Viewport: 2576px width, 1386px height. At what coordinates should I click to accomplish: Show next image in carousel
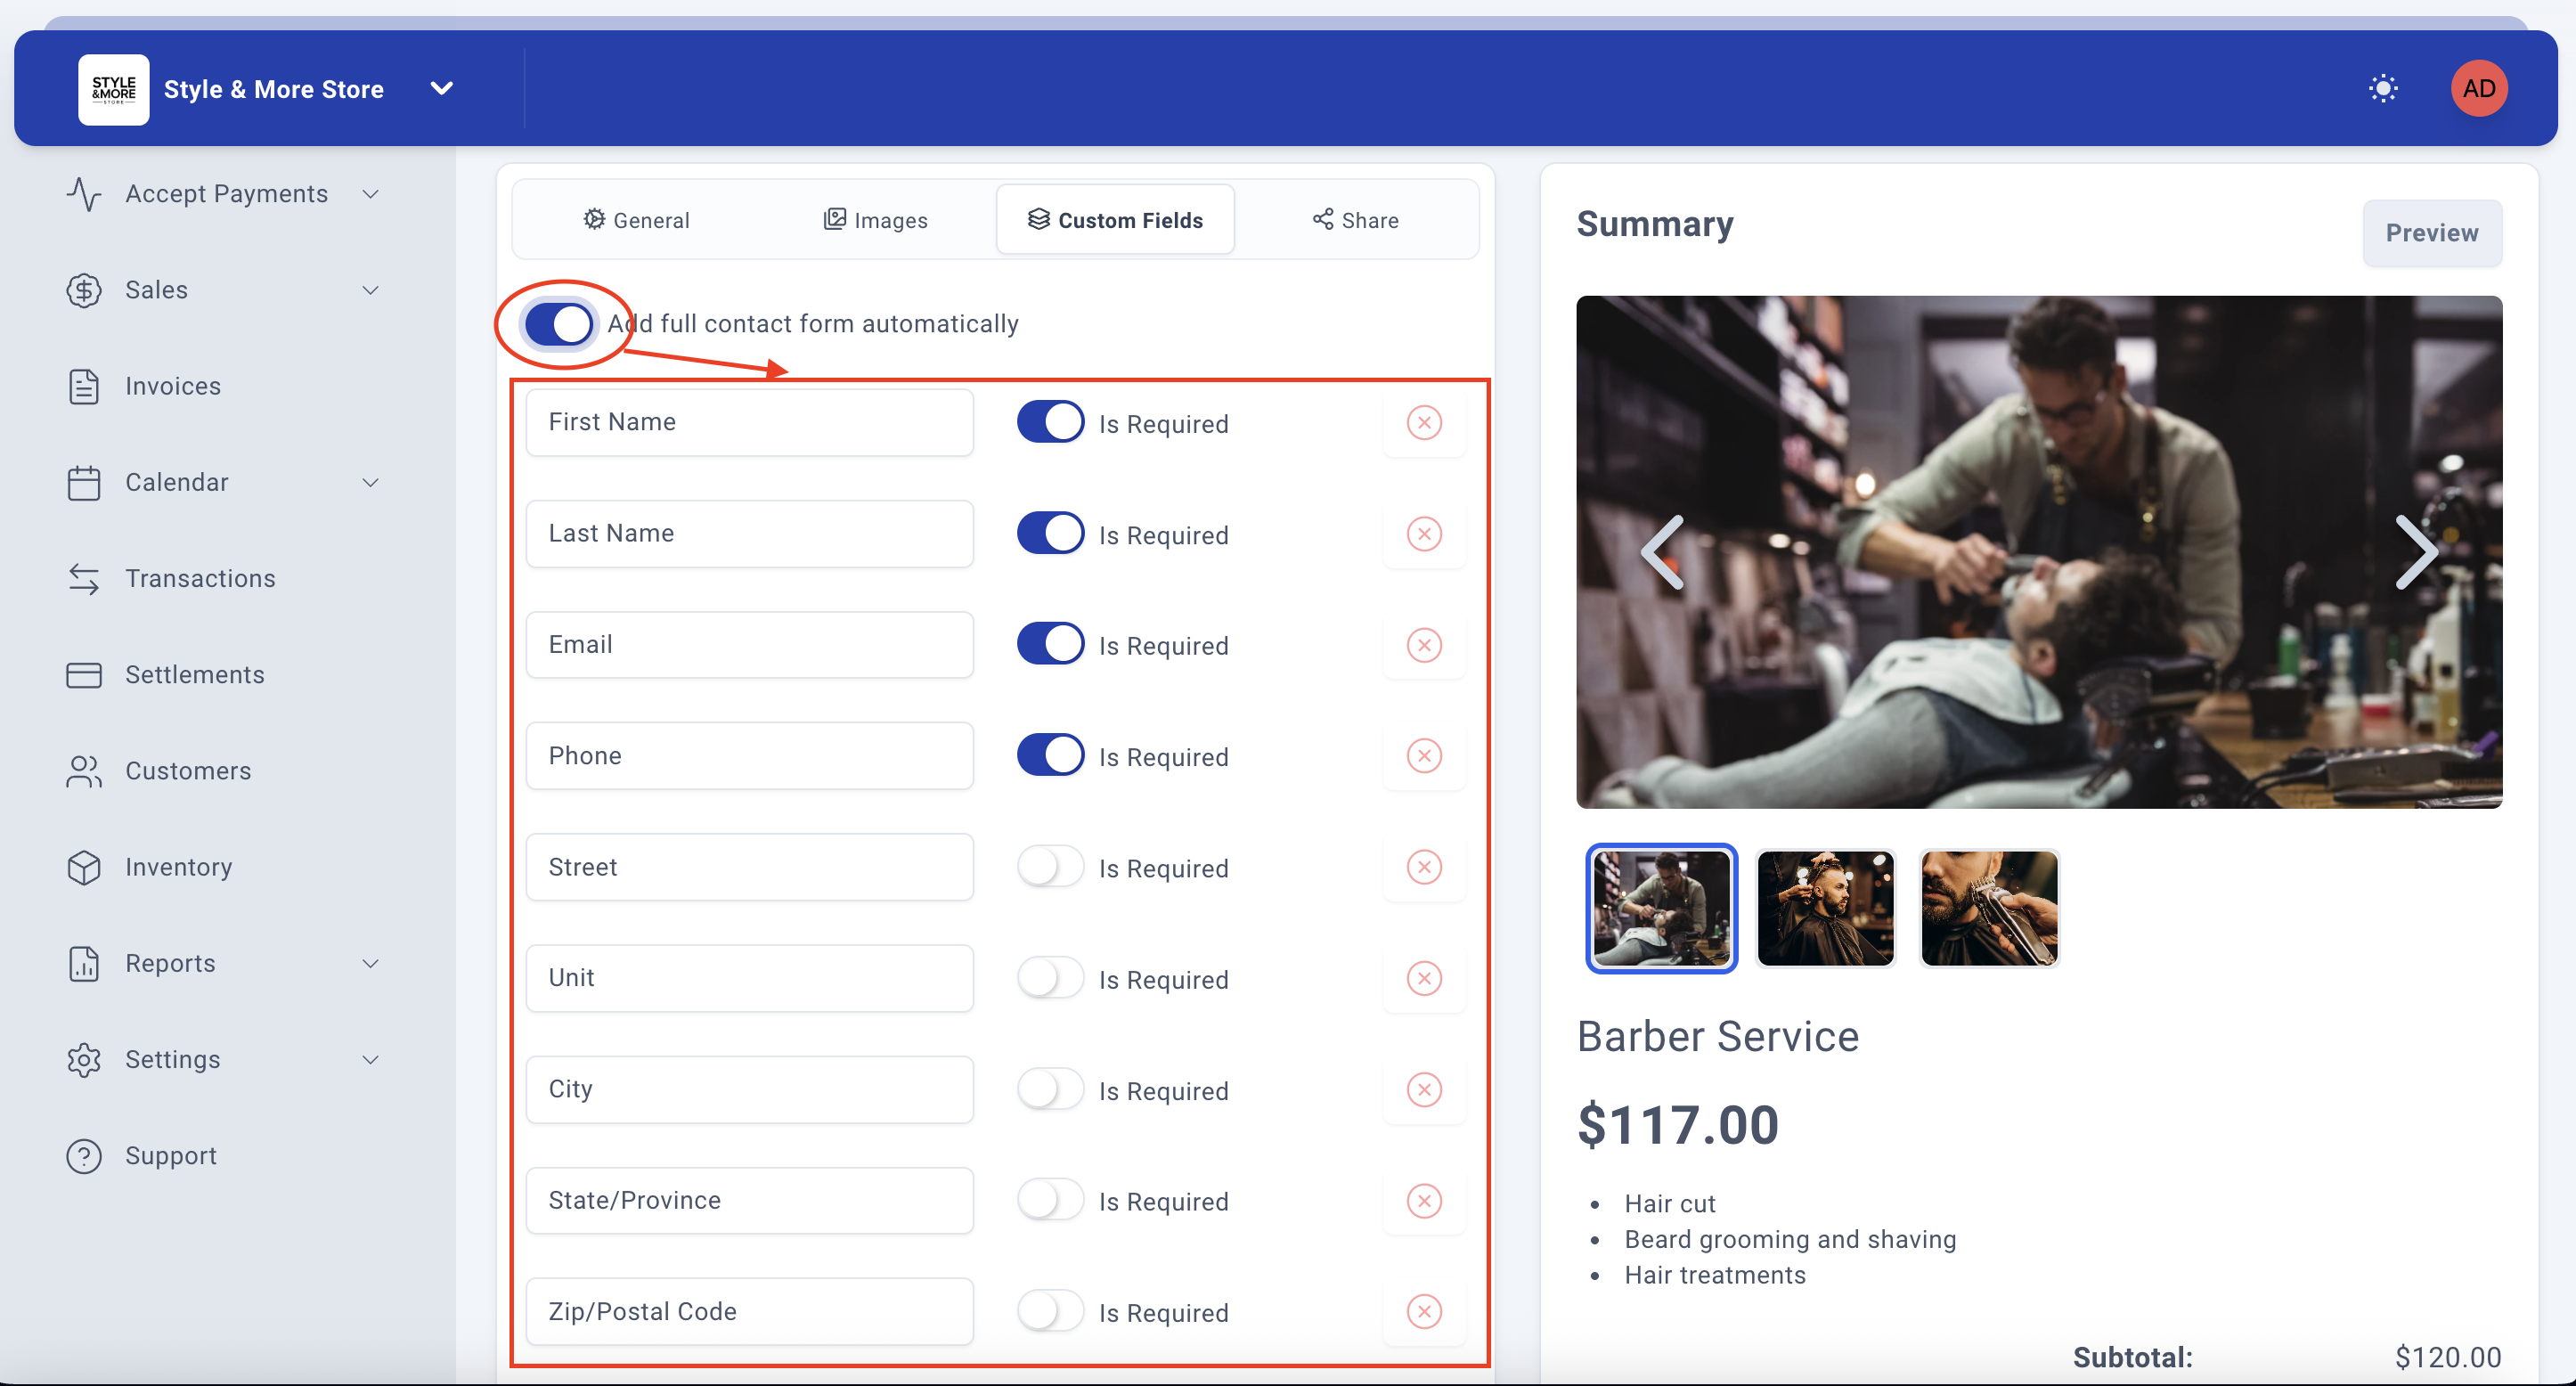click(2416, 552)
